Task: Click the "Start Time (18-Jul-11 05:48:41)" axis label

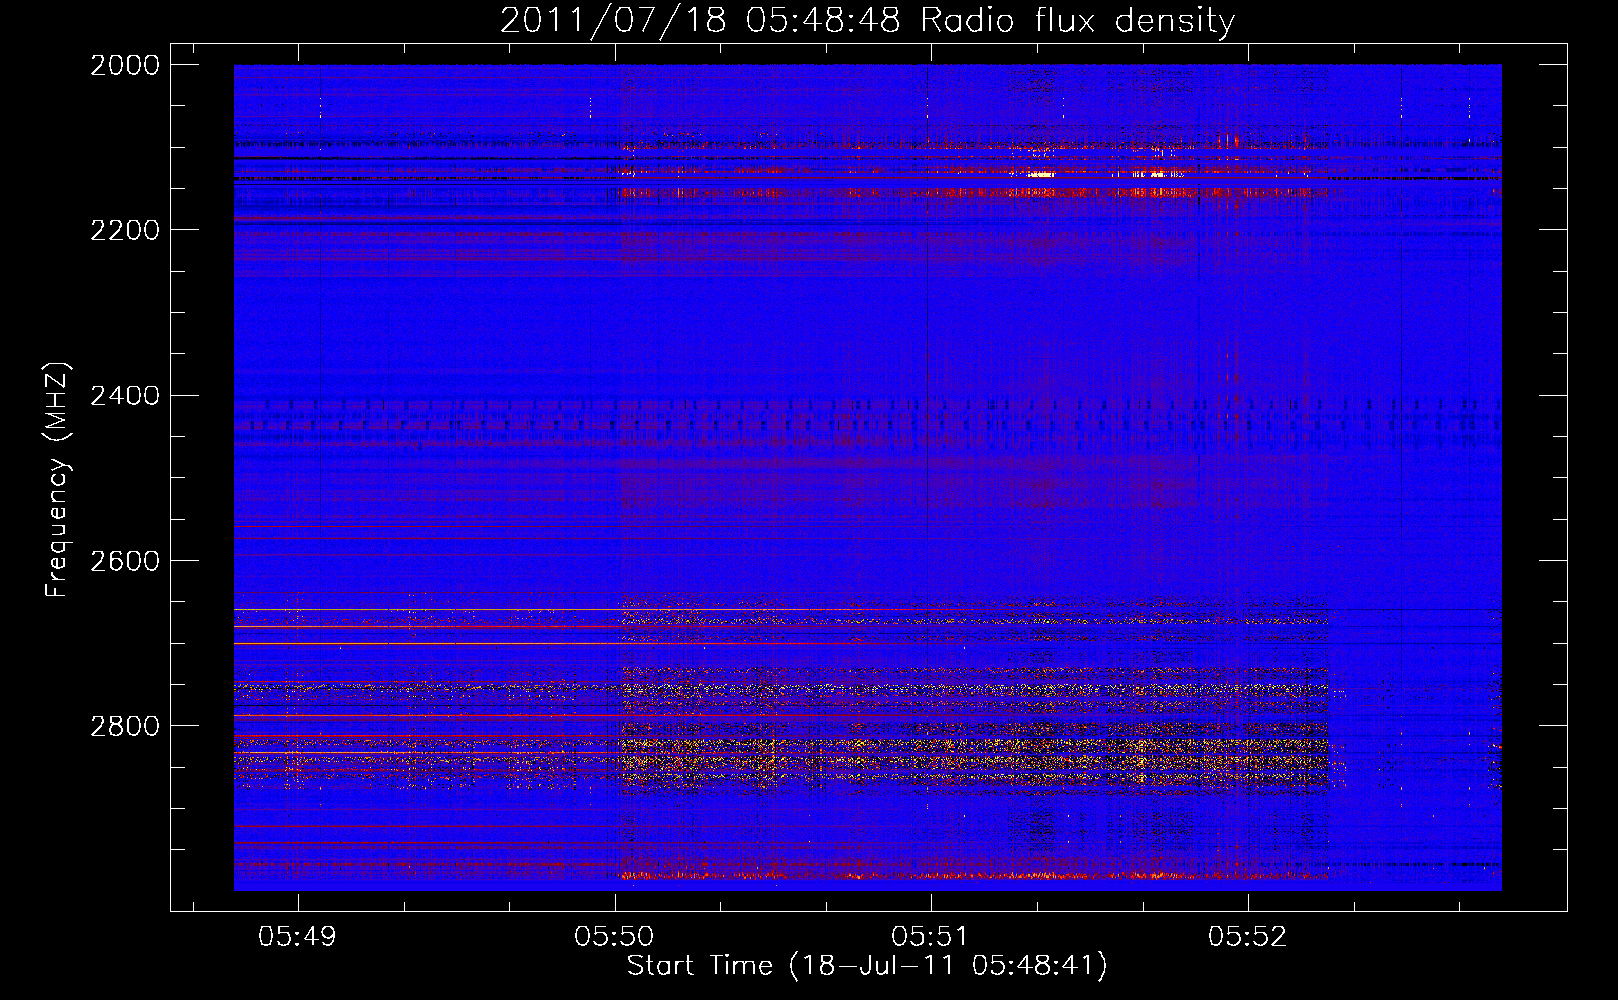Action: [867, 966]
